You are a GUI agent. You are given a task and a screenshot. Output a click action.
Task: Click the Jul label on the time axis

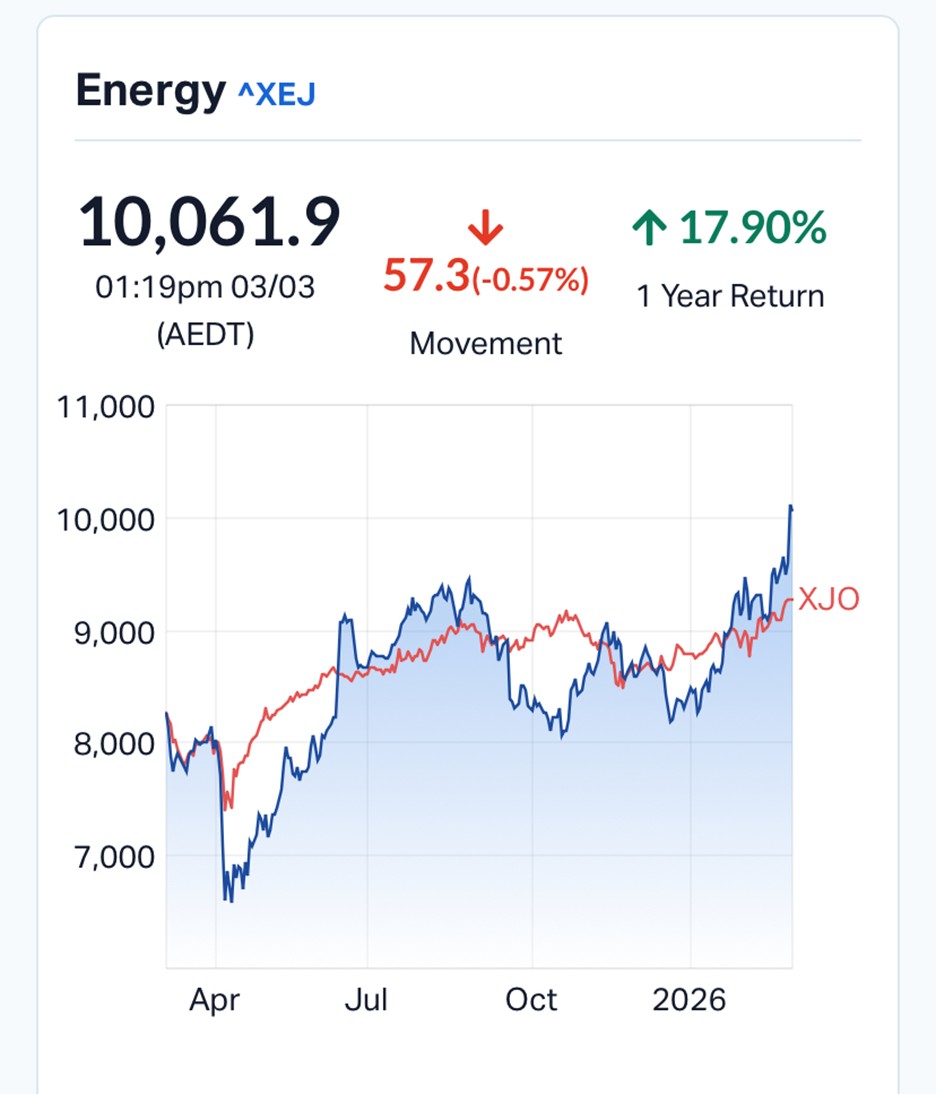[x=367, y=1000]
